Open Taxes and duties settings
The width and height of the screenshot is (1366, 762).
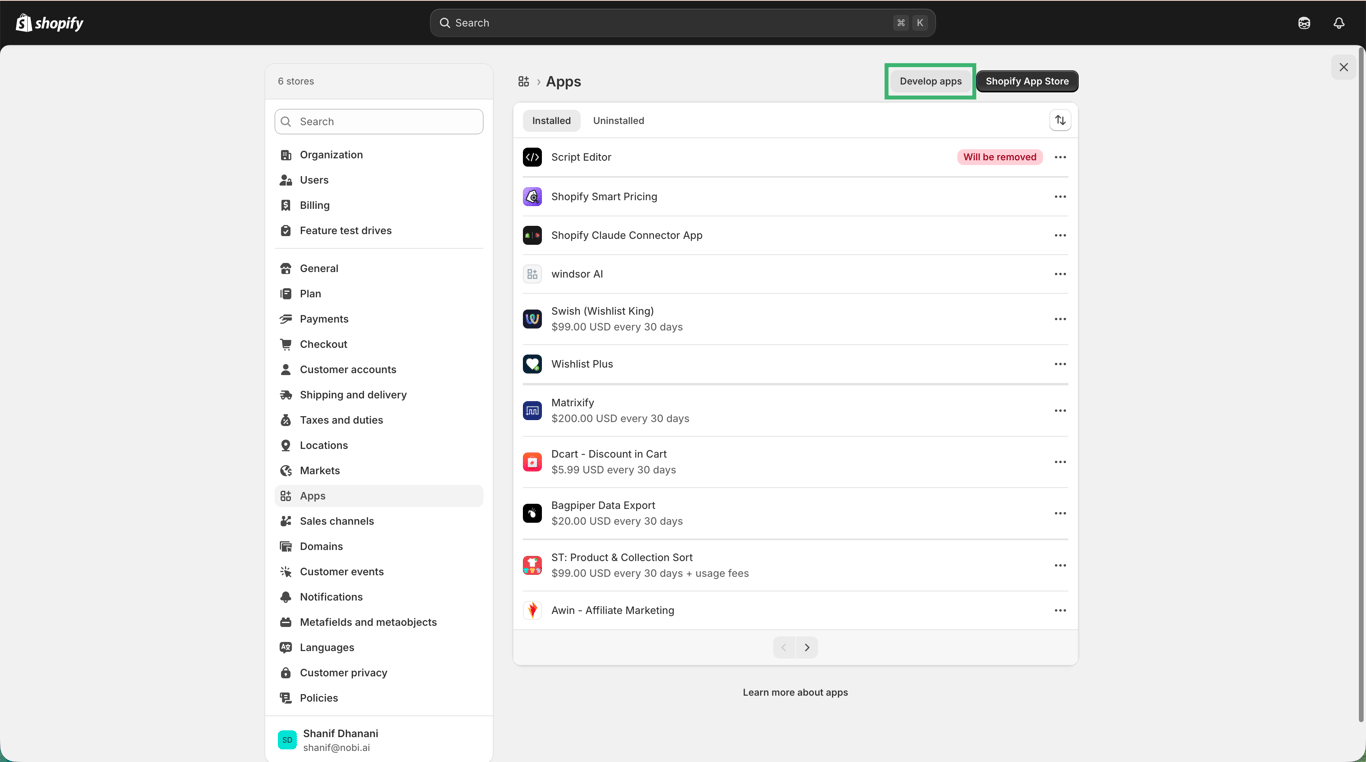pos(379,420)
